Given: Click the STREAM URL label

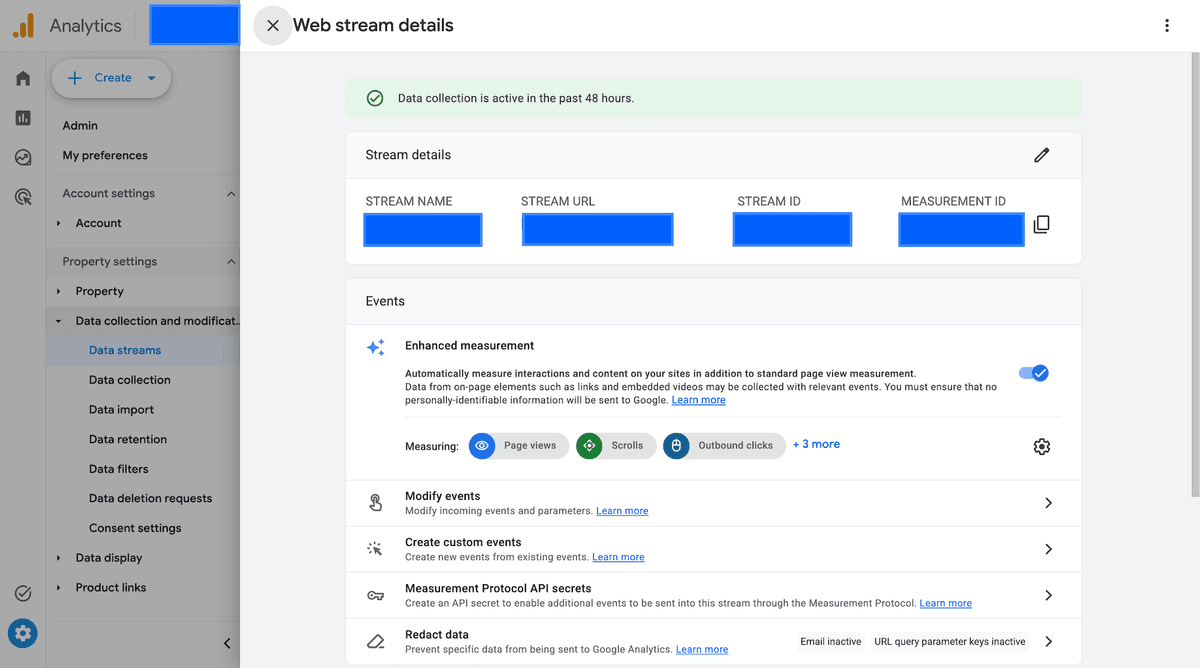Looking at the screenshot, I should (558, 201).
